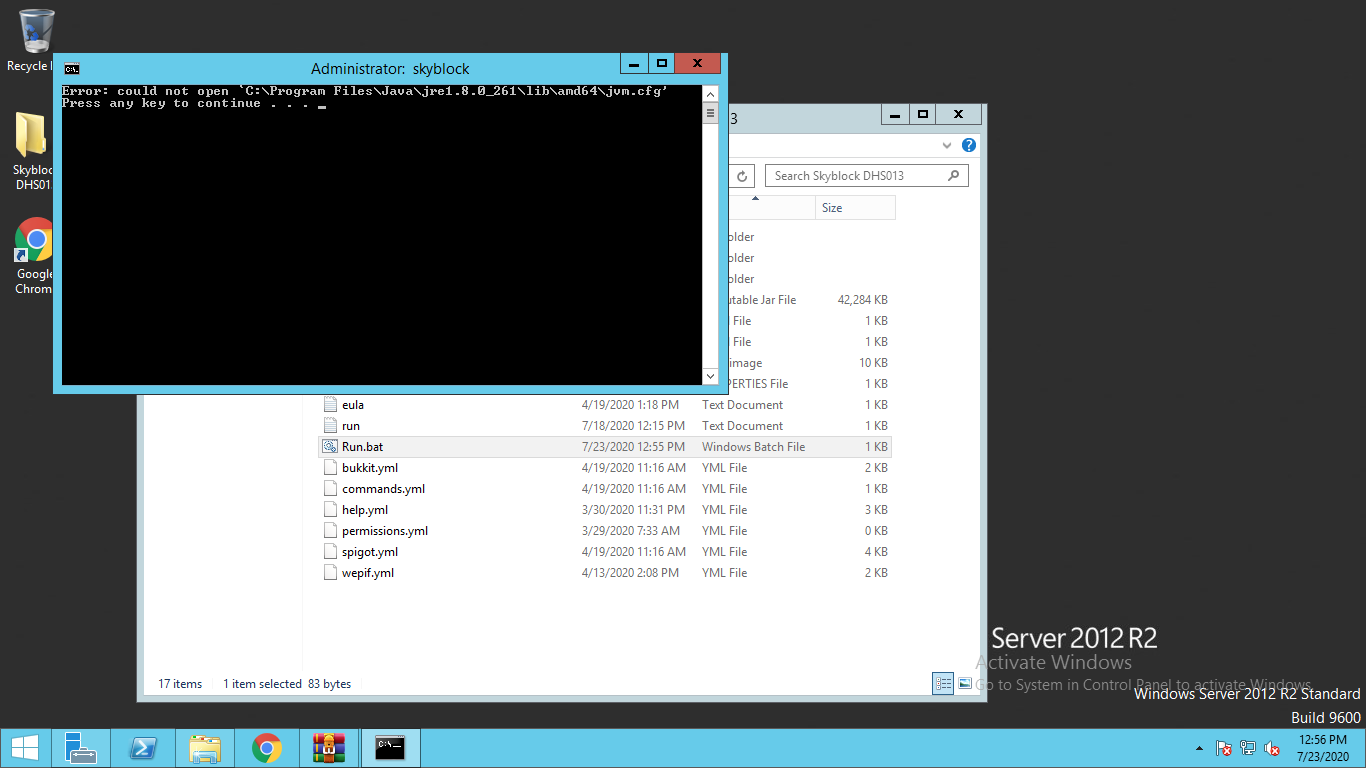This screenshot has height=768, width=1366.
Task: Open WinRAR from the taskbar
Action: pos(328,748)
